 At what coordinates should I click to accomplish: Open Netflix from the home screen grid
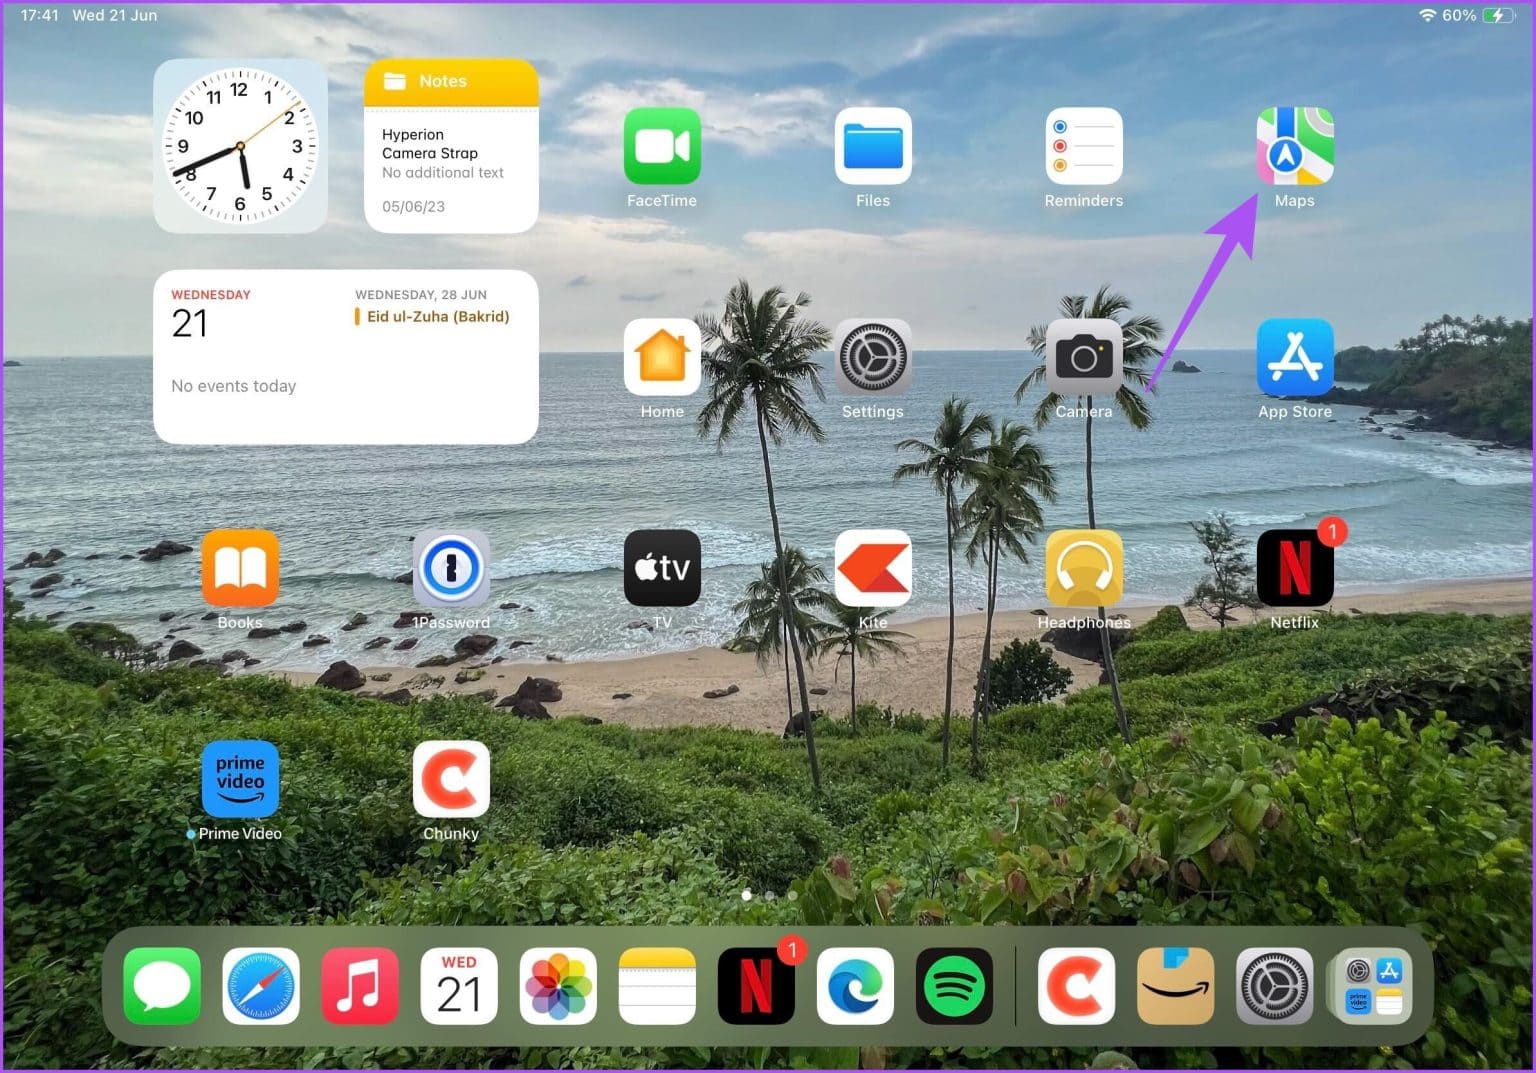click(x=1295, y=568)
